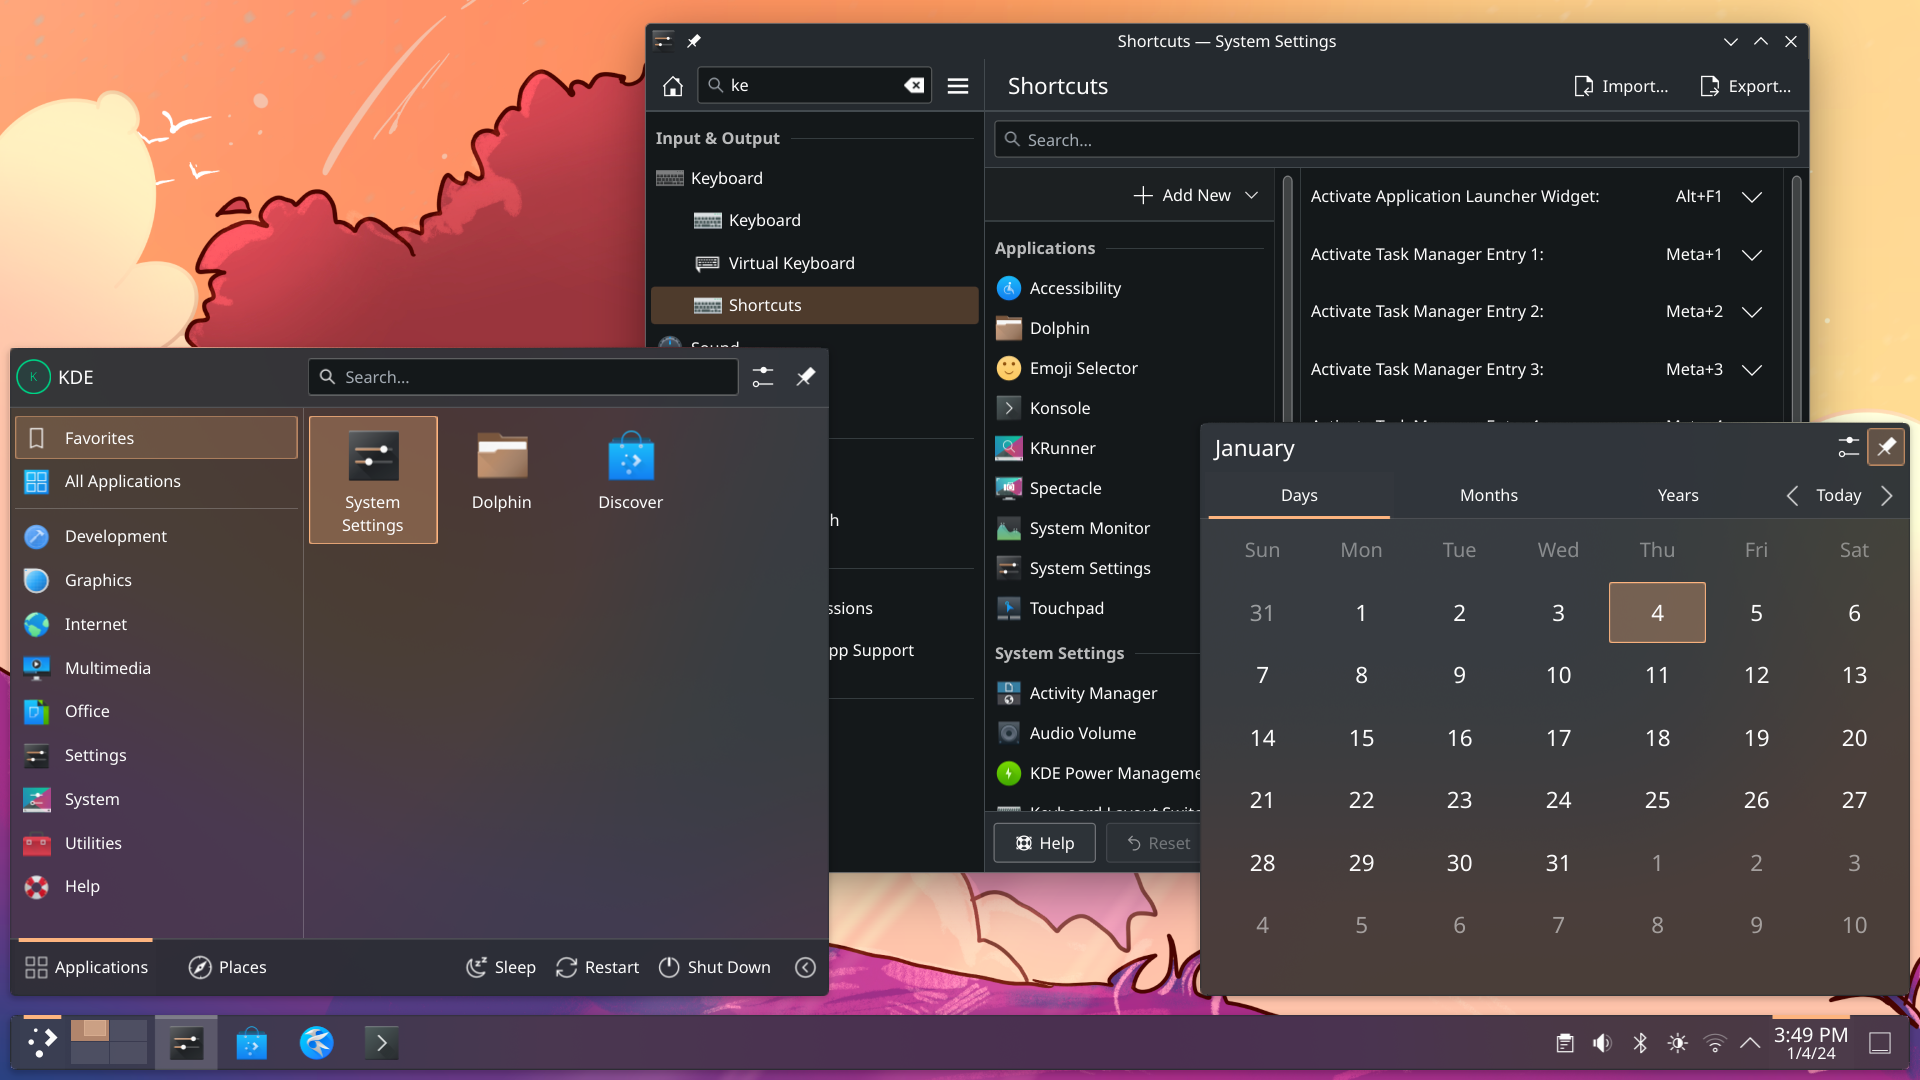
Task: Clear the settings search text
Action: (x=913, y=86)
